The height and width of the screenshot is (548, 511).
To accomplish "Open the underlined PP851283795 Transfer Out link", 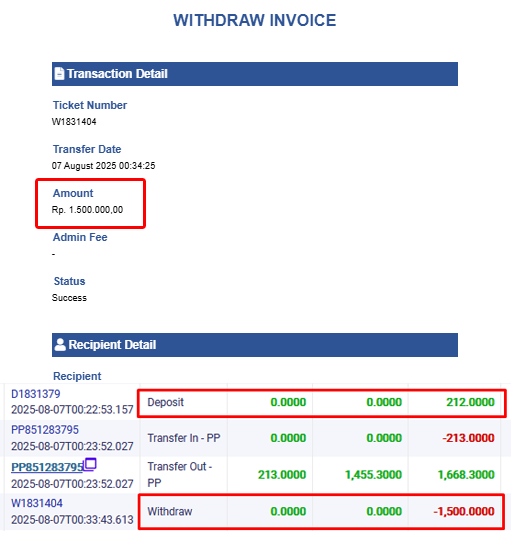I will (47, 467).
